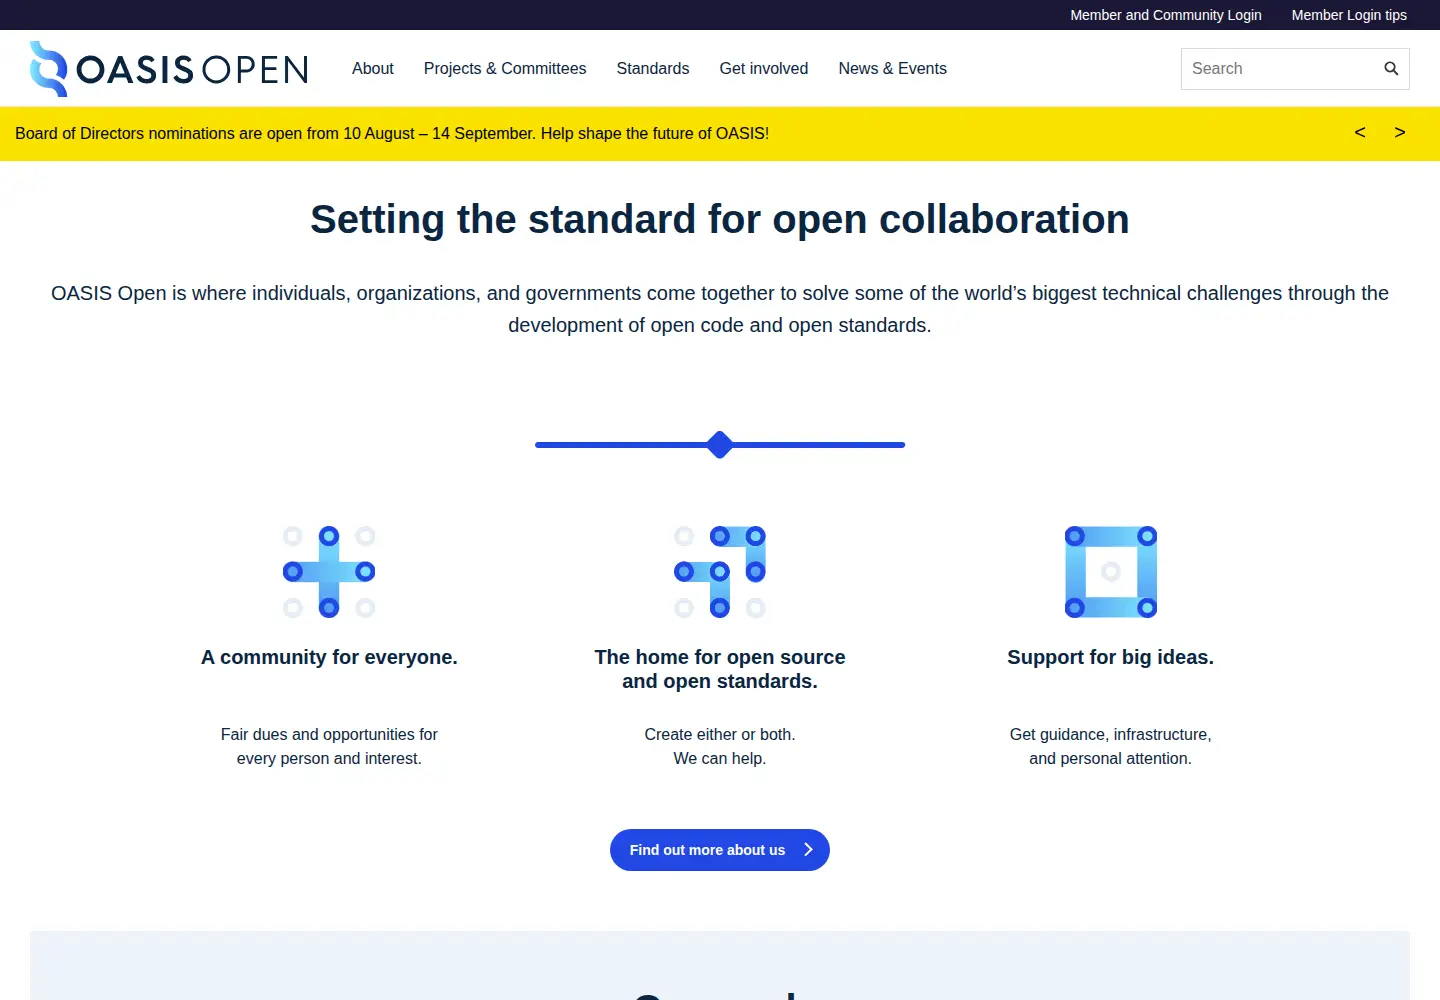1440x1000 pixels.
Task: Click Find out more about us button
Action: [x=720, y=850]
